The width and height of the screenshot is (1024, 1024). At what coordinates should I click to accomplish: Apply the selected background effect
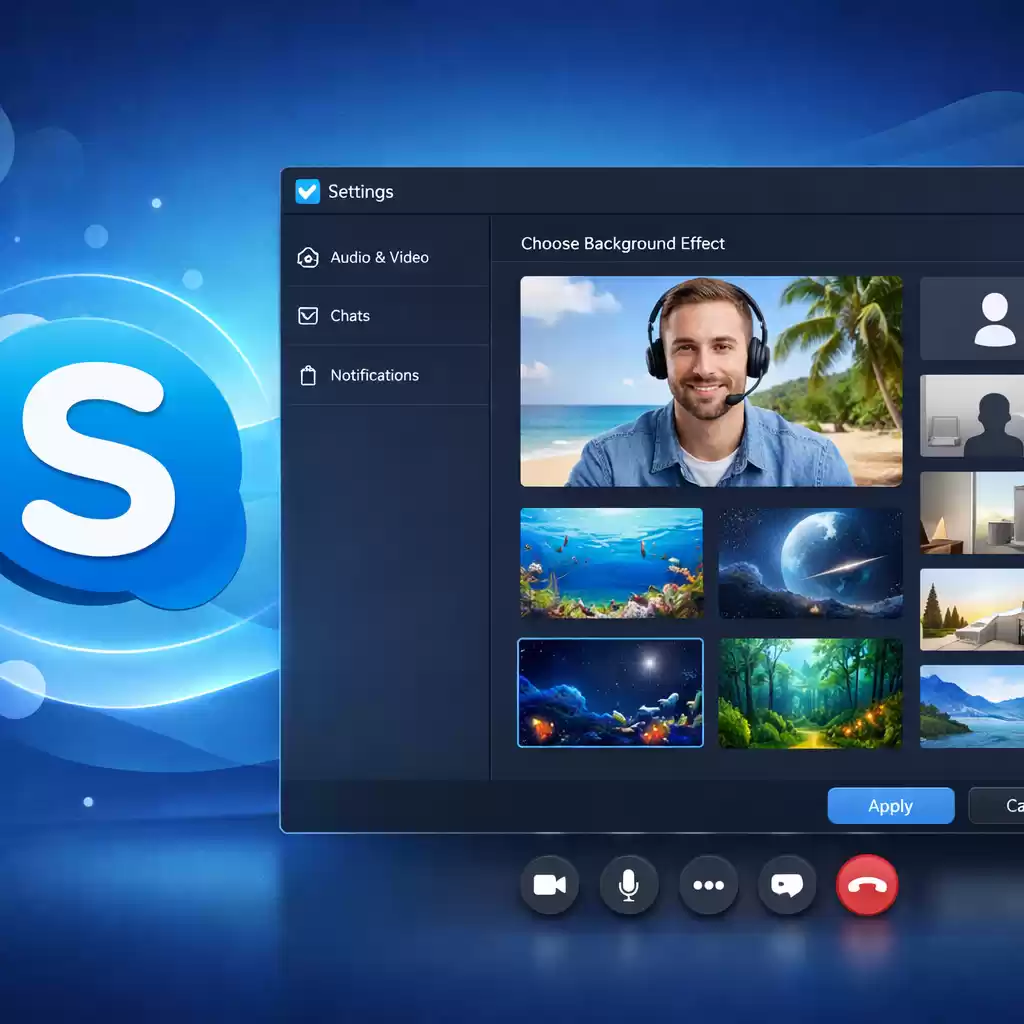(x=890, y=806)
